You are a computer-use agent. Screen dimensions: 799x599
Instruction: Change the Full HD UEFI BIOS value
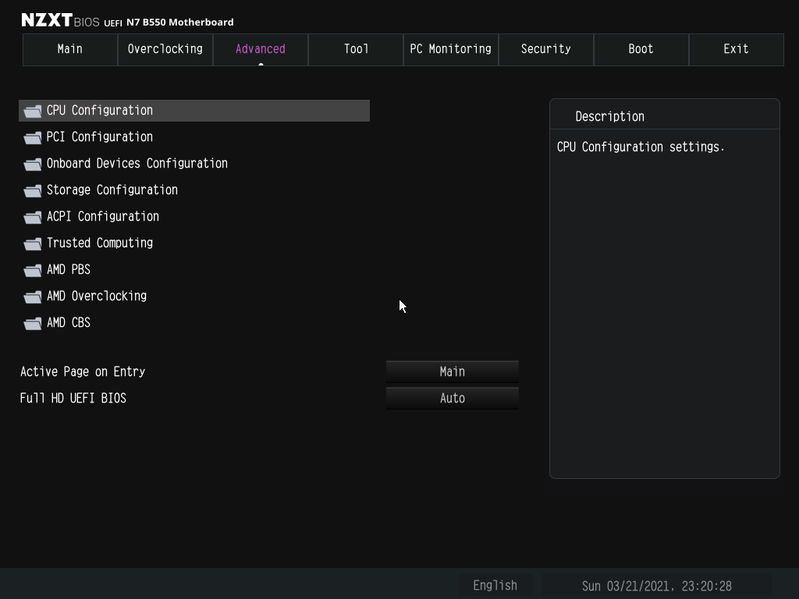click(x=452, y=398)
